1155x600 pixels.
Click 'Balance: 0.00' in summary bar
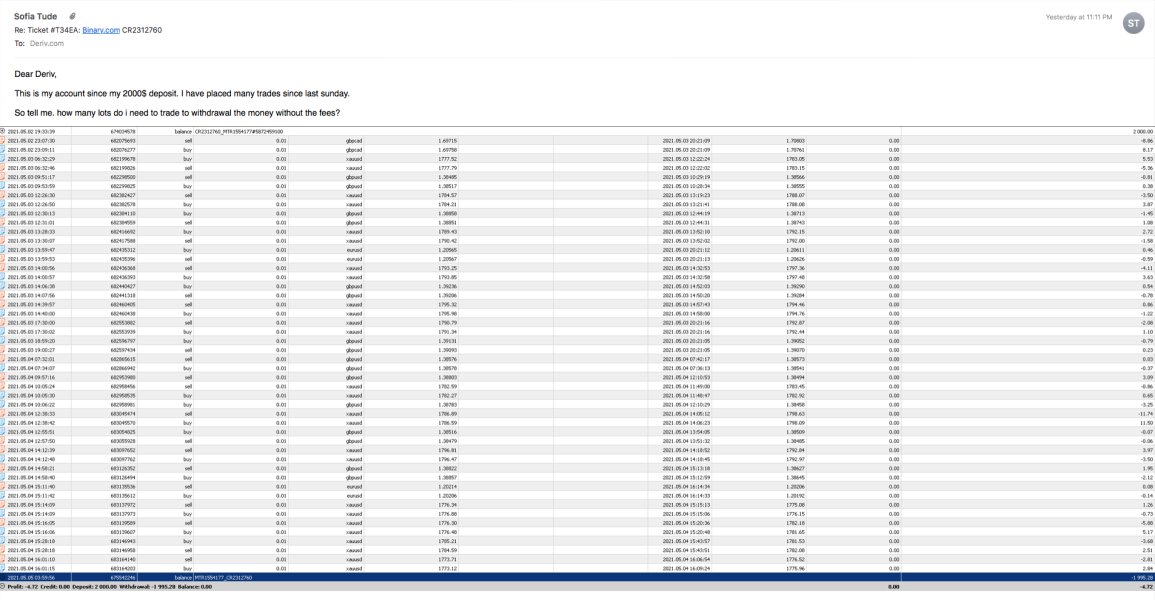pos(197,587)
